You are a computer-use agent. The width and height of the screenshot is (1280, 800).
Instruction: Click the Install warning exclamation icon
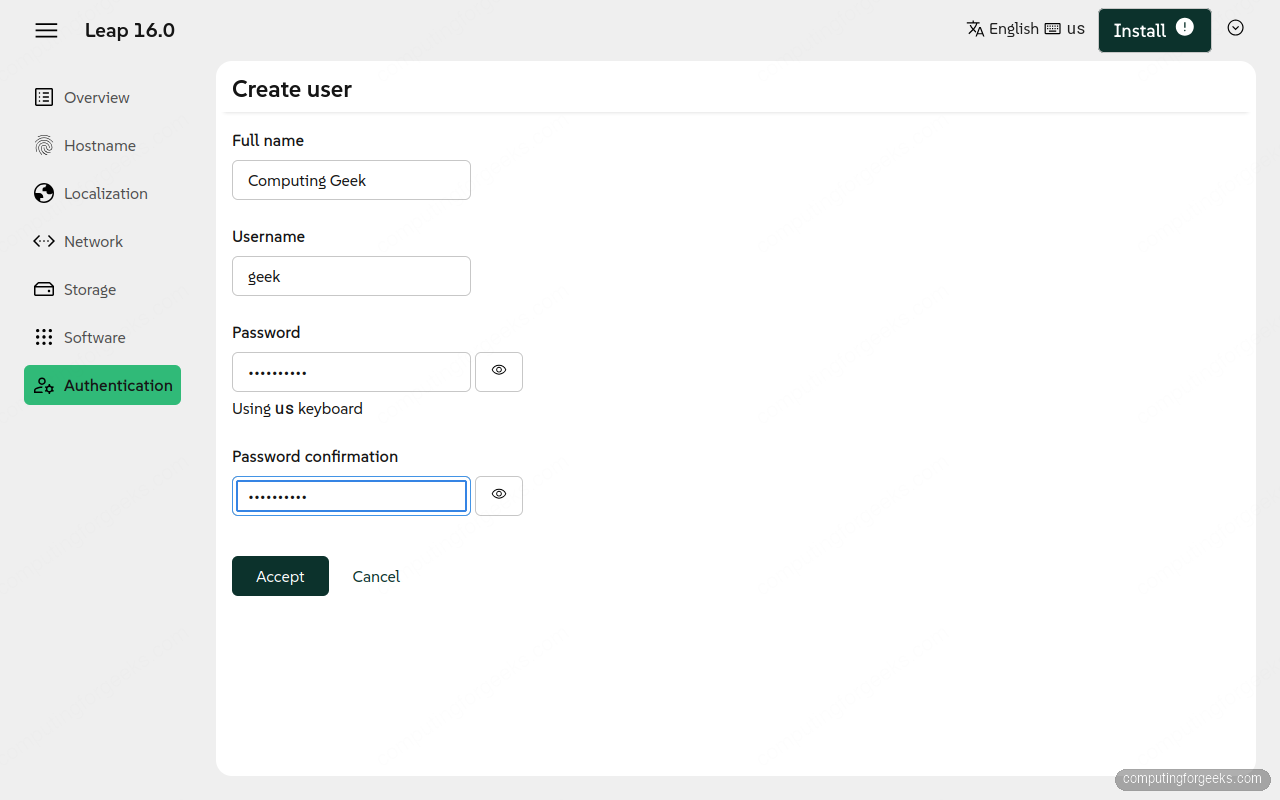tap(1185, 27)
